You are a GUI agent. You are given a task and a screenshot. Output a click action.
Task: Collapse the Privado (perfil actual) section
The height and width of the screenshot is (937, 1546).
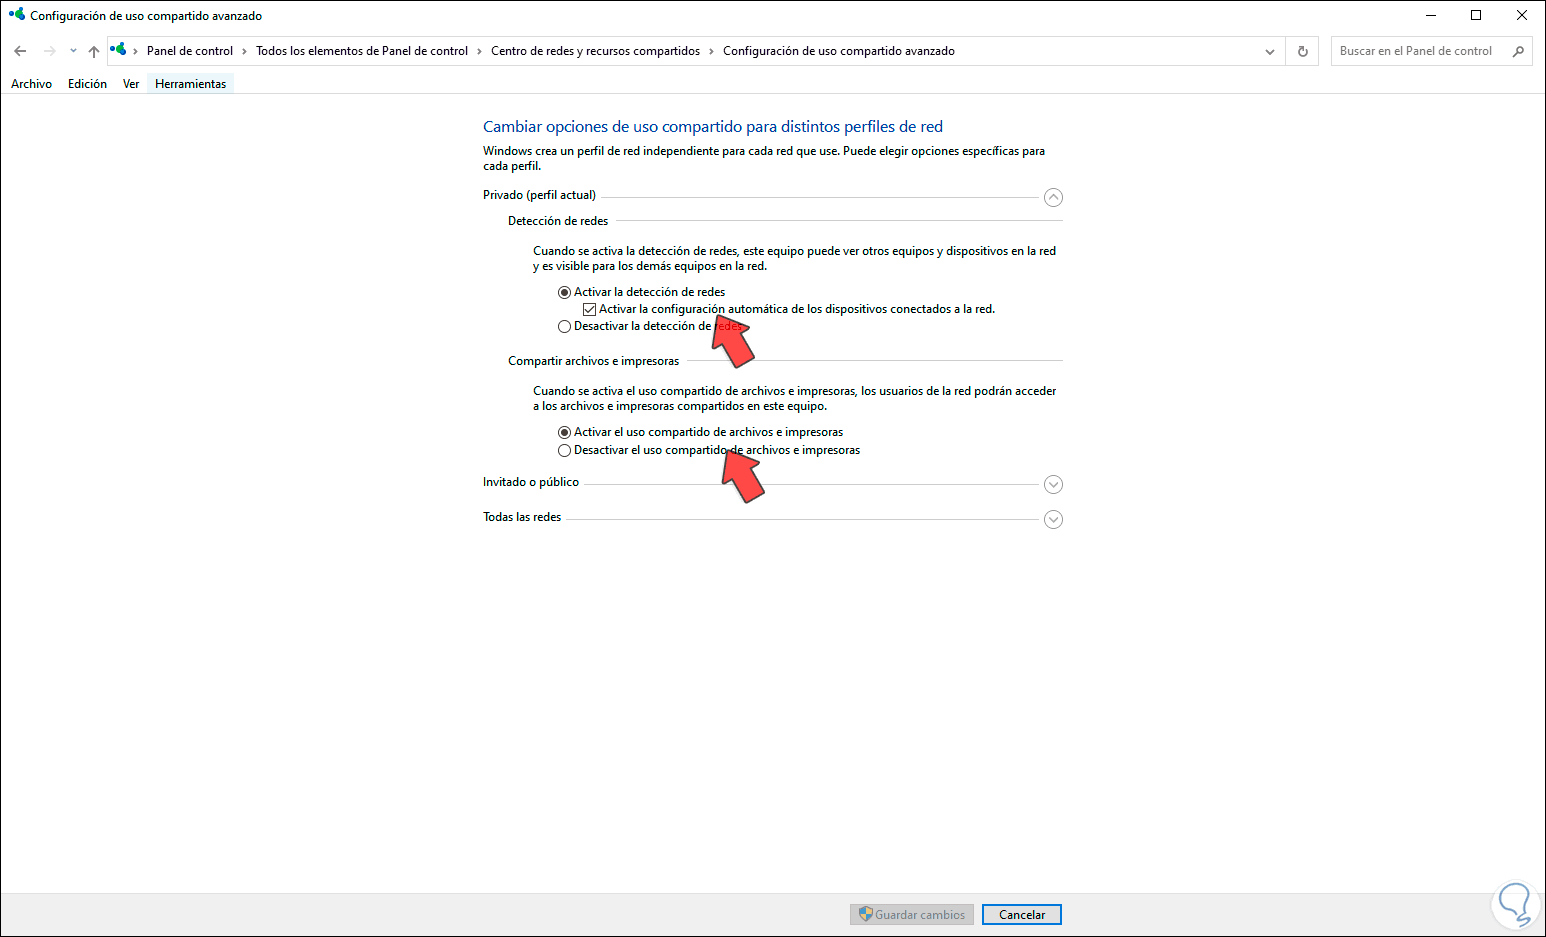click(x=1052, y=197)
